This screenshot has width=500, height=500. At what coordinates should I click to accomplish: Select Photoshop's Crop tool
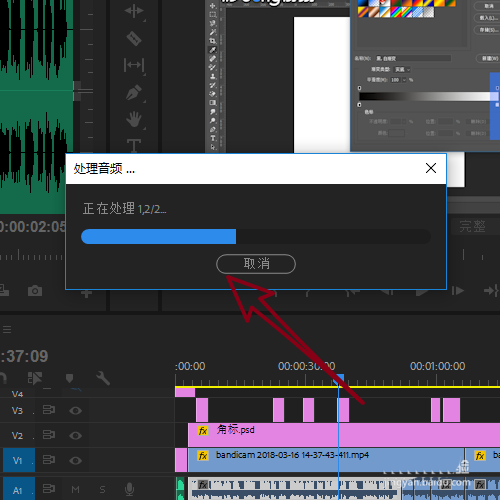pos(213,41)
